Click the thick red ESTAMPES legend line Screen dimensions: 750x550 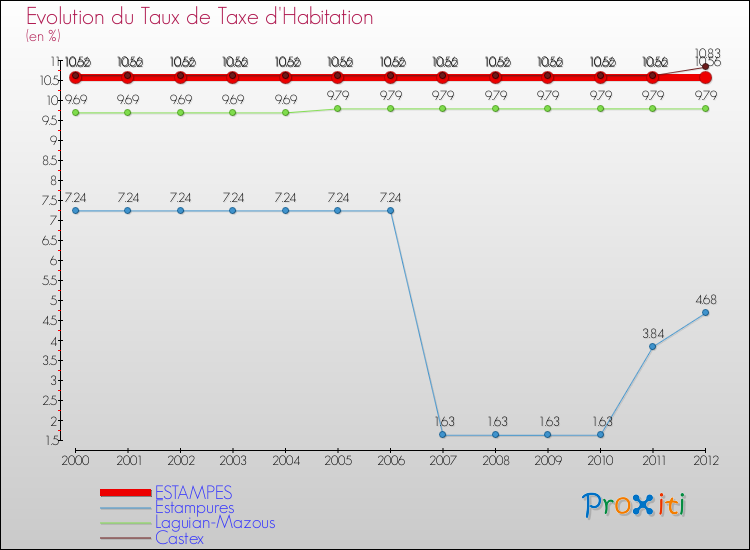[x=126, y=493]
